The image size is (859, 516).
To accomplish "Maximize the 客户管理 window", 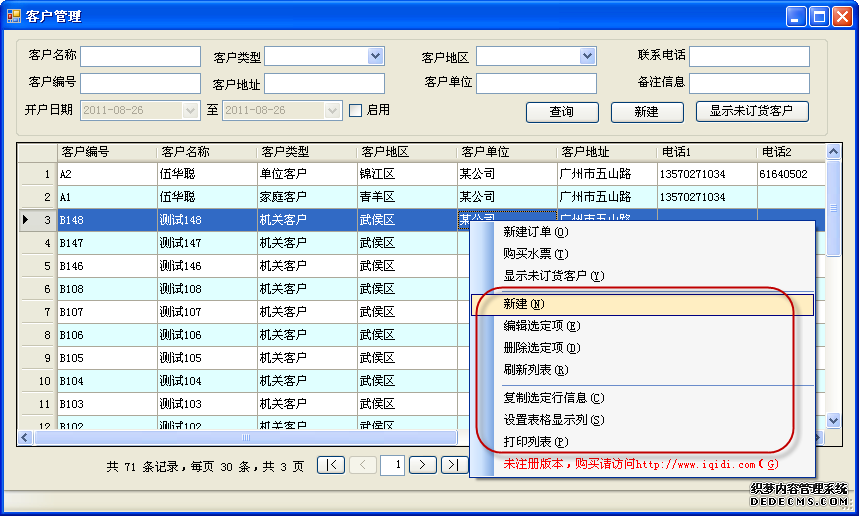I will point(818,16).
